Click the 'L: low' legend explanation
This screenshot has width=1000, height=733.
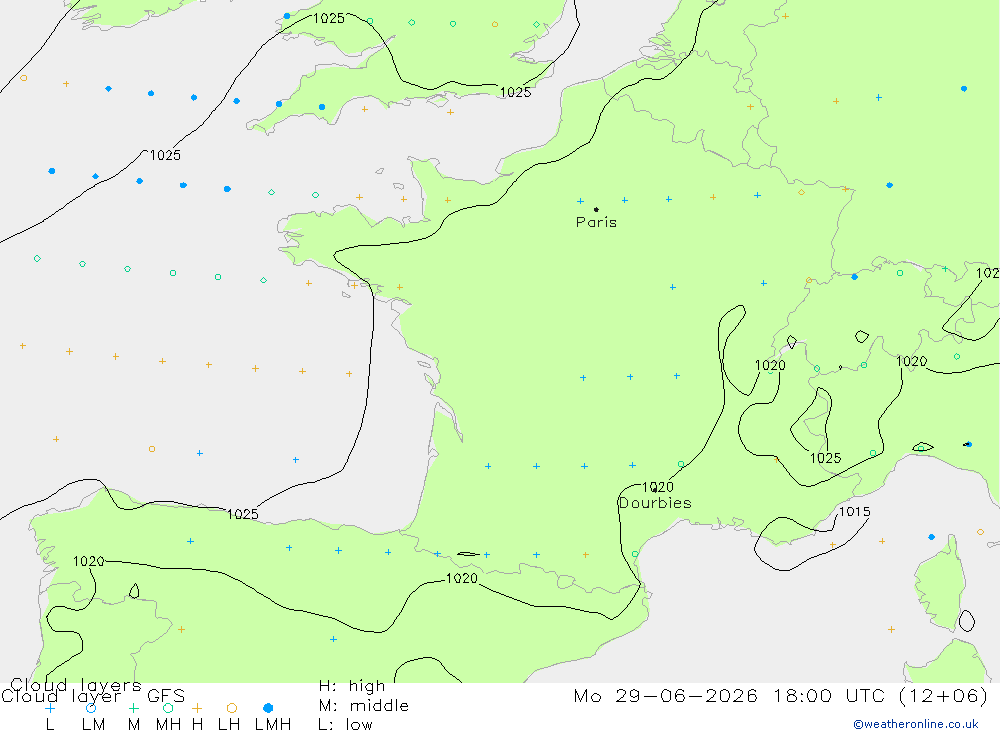tap(345, 725)
